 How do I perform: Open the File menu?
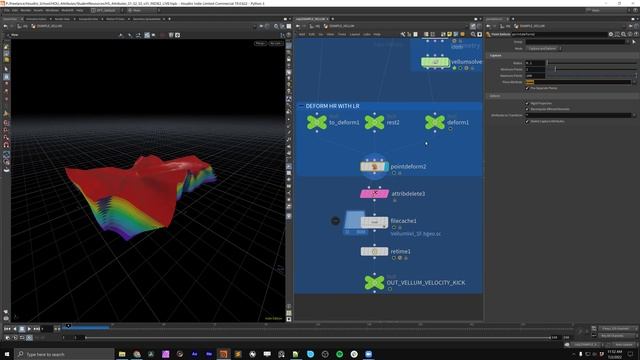(x=7, y=10)
